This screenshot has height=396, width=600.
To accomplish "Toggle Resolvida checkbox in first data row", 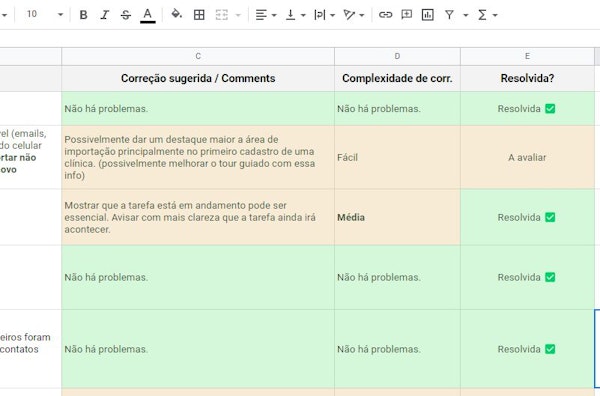I will coord(550,109).
